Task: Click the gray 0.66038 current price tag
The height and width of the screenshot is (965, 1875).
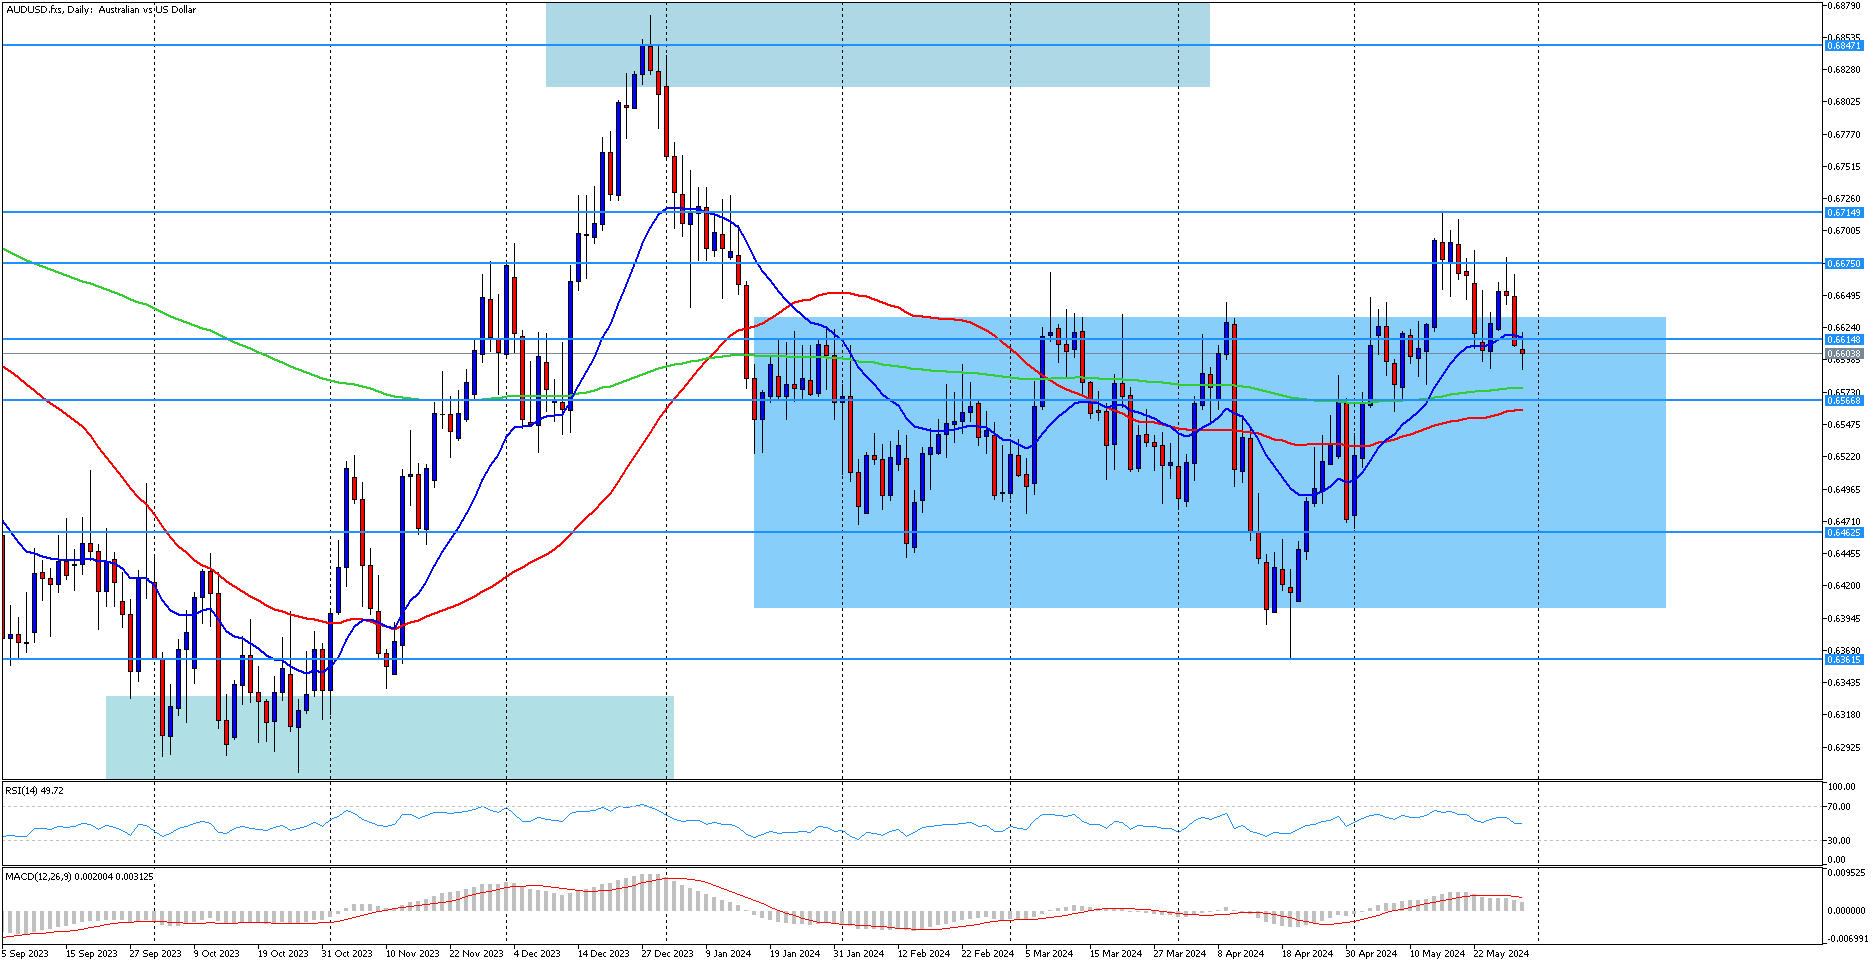Action: pyautogui.click(x=1844, y=354)
